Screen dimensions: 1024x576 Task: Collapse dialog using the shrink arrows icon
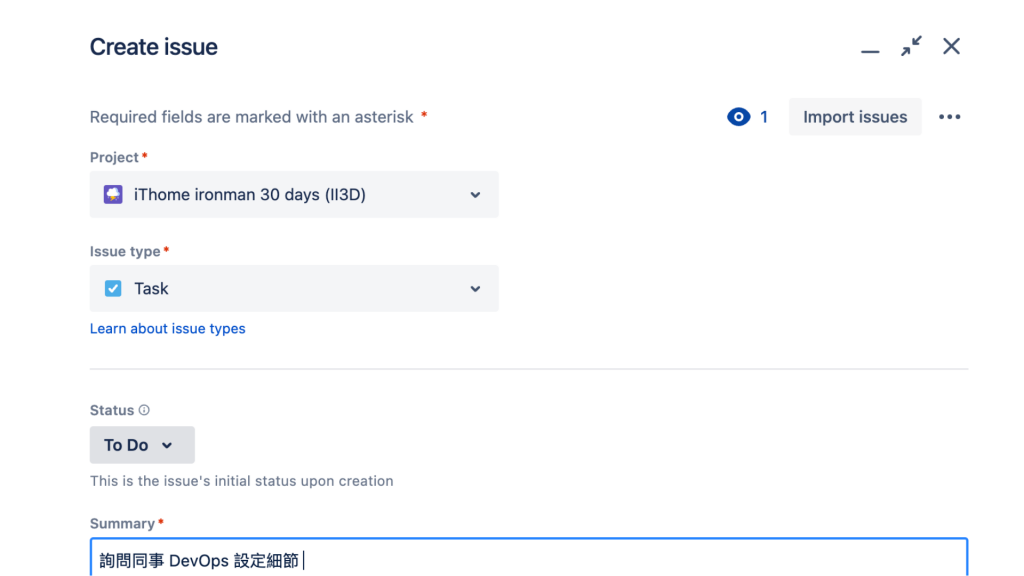[911, 47]
